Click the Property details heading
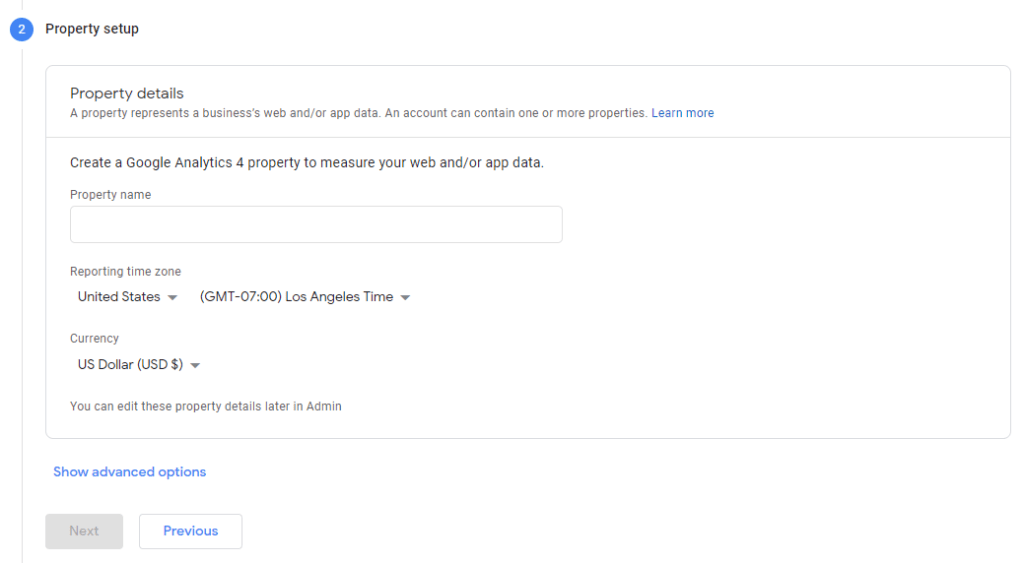1024x563 pixels. click(x=127, y=93)
